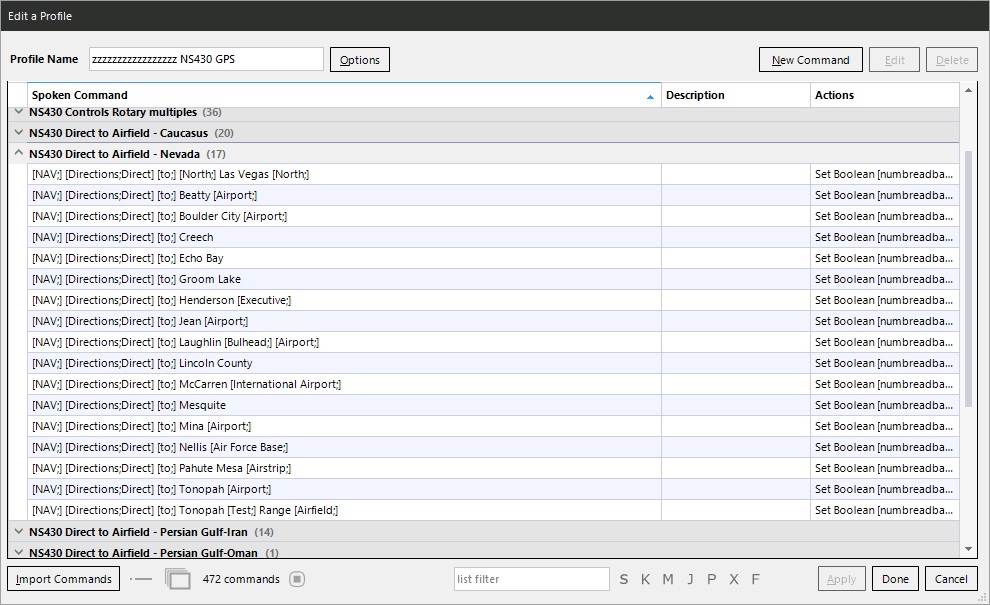Expand NS430 Controls Rotary multiples group
The image size is (990, 605).
click(18, 112)
